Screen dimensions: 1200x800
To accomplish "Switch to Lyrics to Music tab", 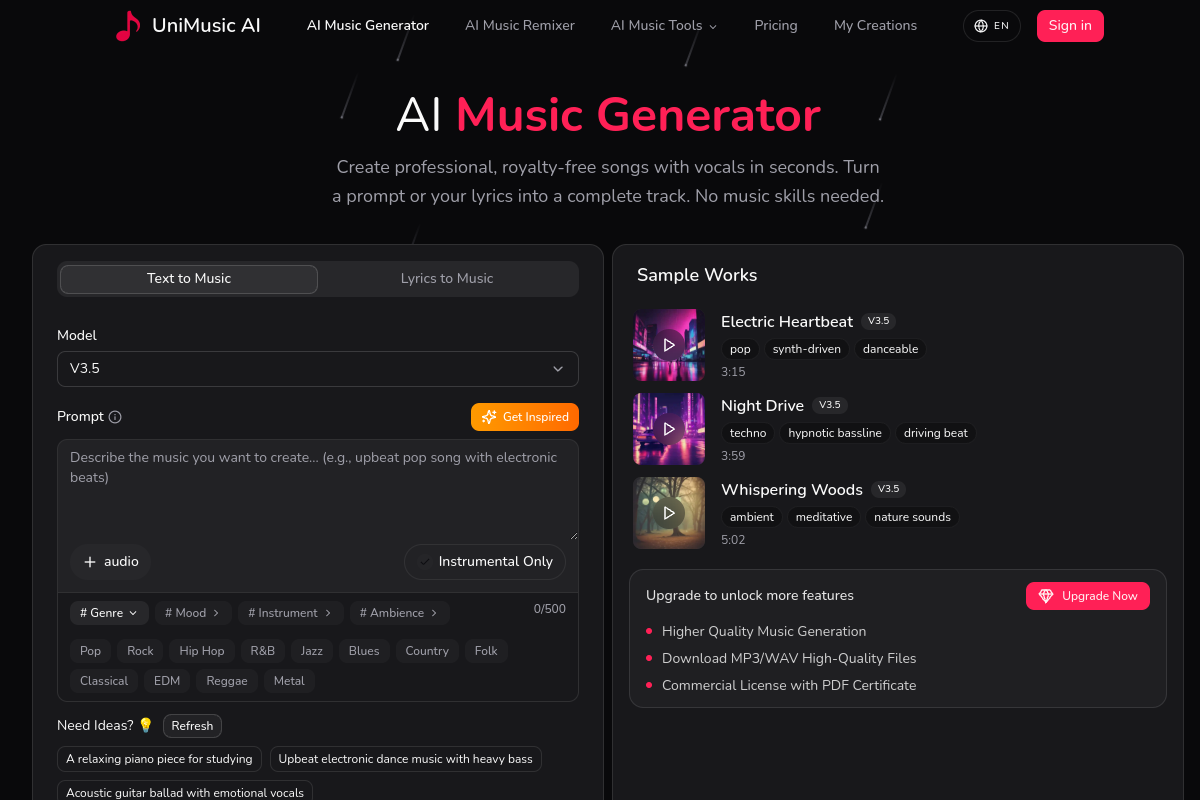I will [x=447, y=279].
